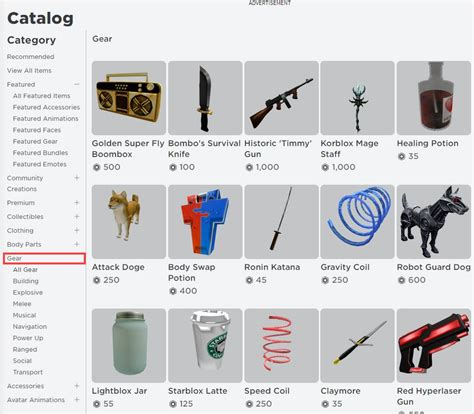474x414 pixels.
Task: Expand the Community Creations plus icon
Action: click(x=77, y=178)
